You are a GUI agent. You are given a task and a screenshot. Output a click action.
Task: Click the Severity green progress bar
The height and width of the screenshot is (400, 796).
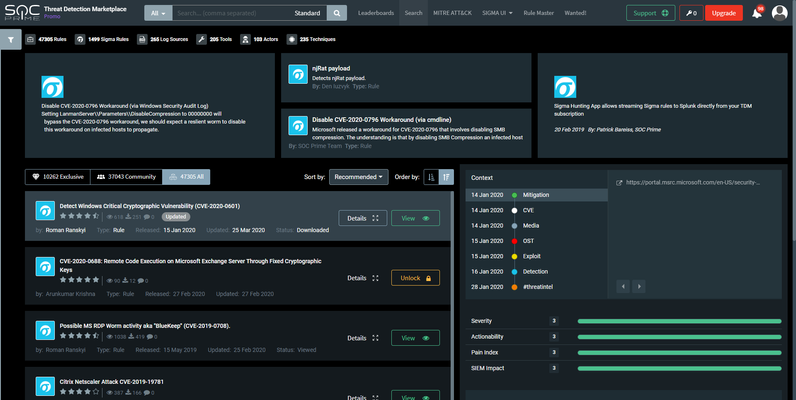pyautogui.click(x=679, y=321)
